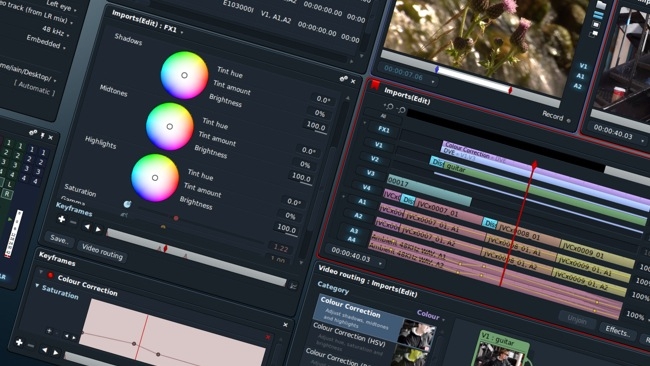Toggle the red Colour Correction enable dot
This screenshot has width=650, height=366.
pos(51,275)
